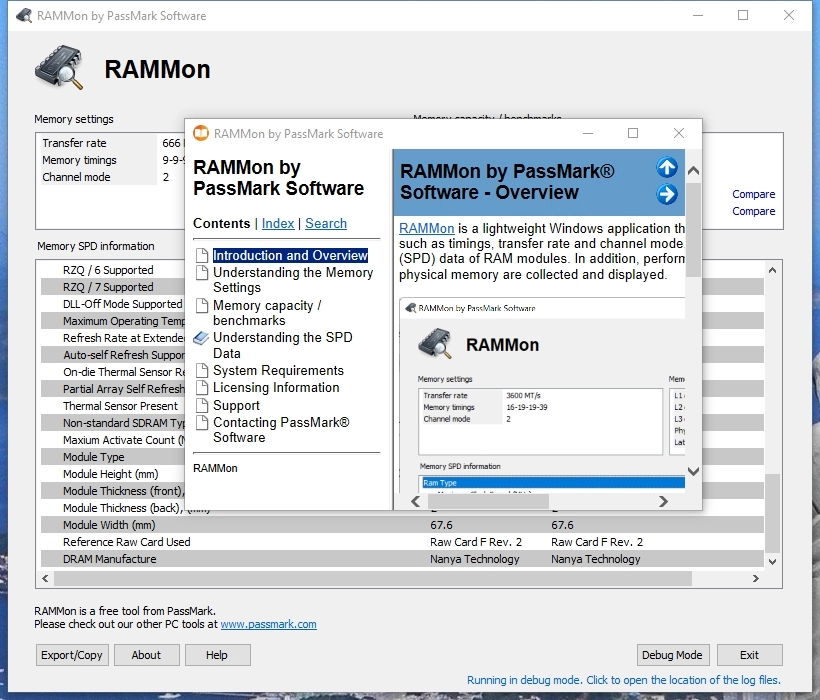Click the page icon beside Support topic
820x700 pixels.
(x=201, y=405)
